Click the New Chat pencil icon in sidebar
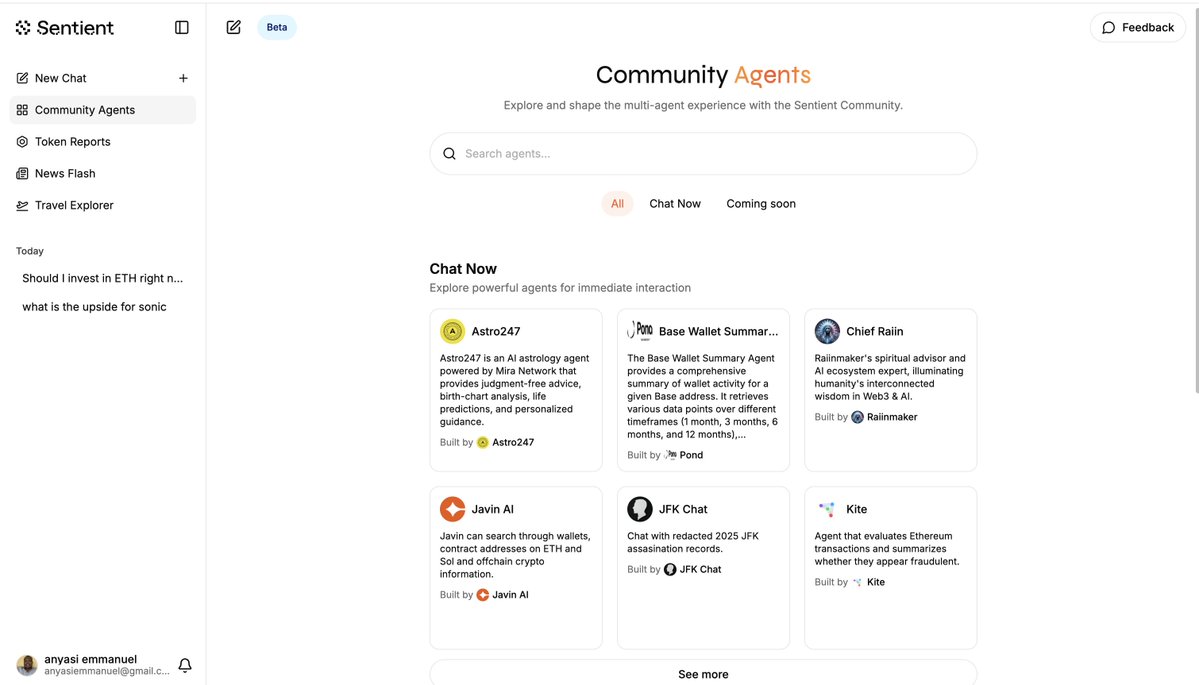The width and height of the screenshot is (1199, 685). 22,78
